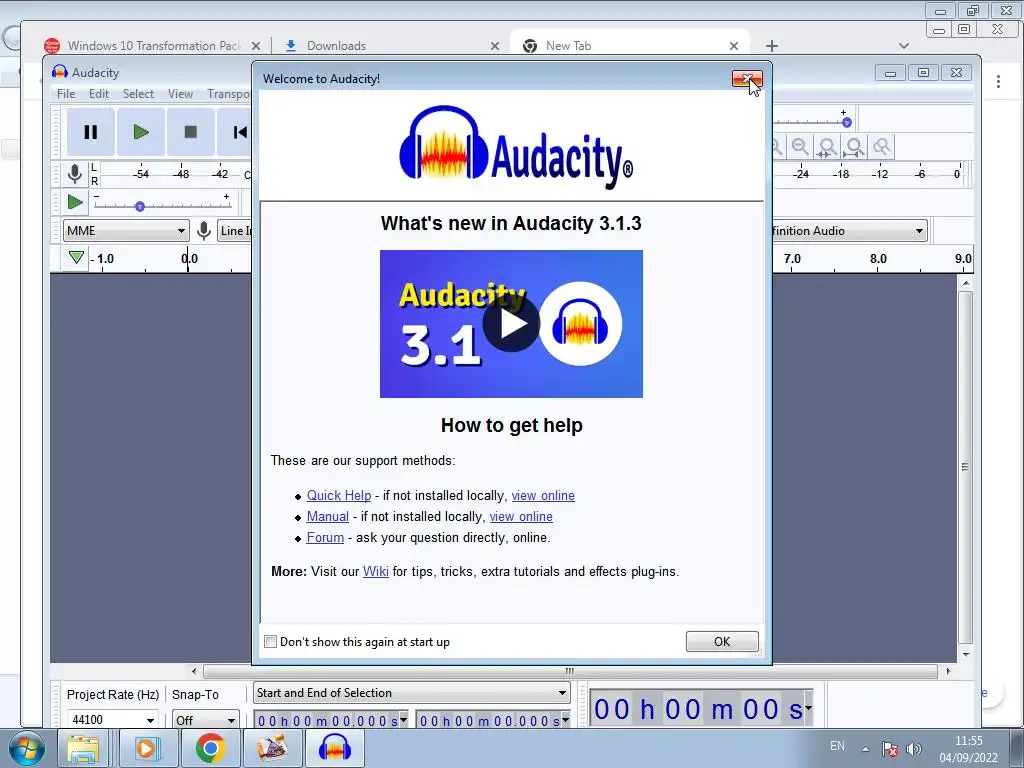Open the Wiki link
Screen dimensions: 1024x768
pos(376,571)
